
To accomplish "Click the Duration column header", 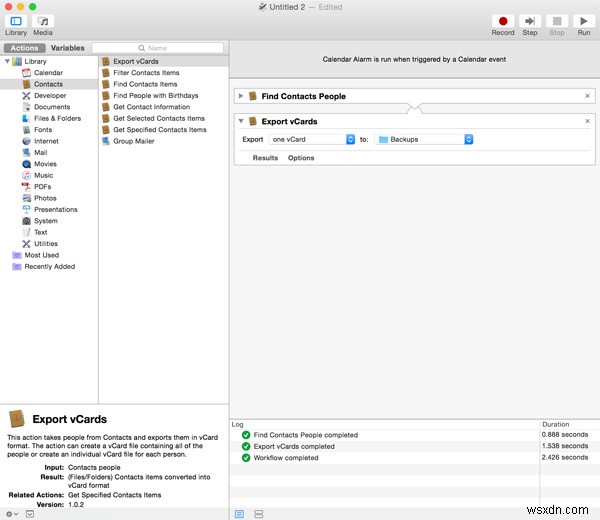I will click(x=555, y=424).
